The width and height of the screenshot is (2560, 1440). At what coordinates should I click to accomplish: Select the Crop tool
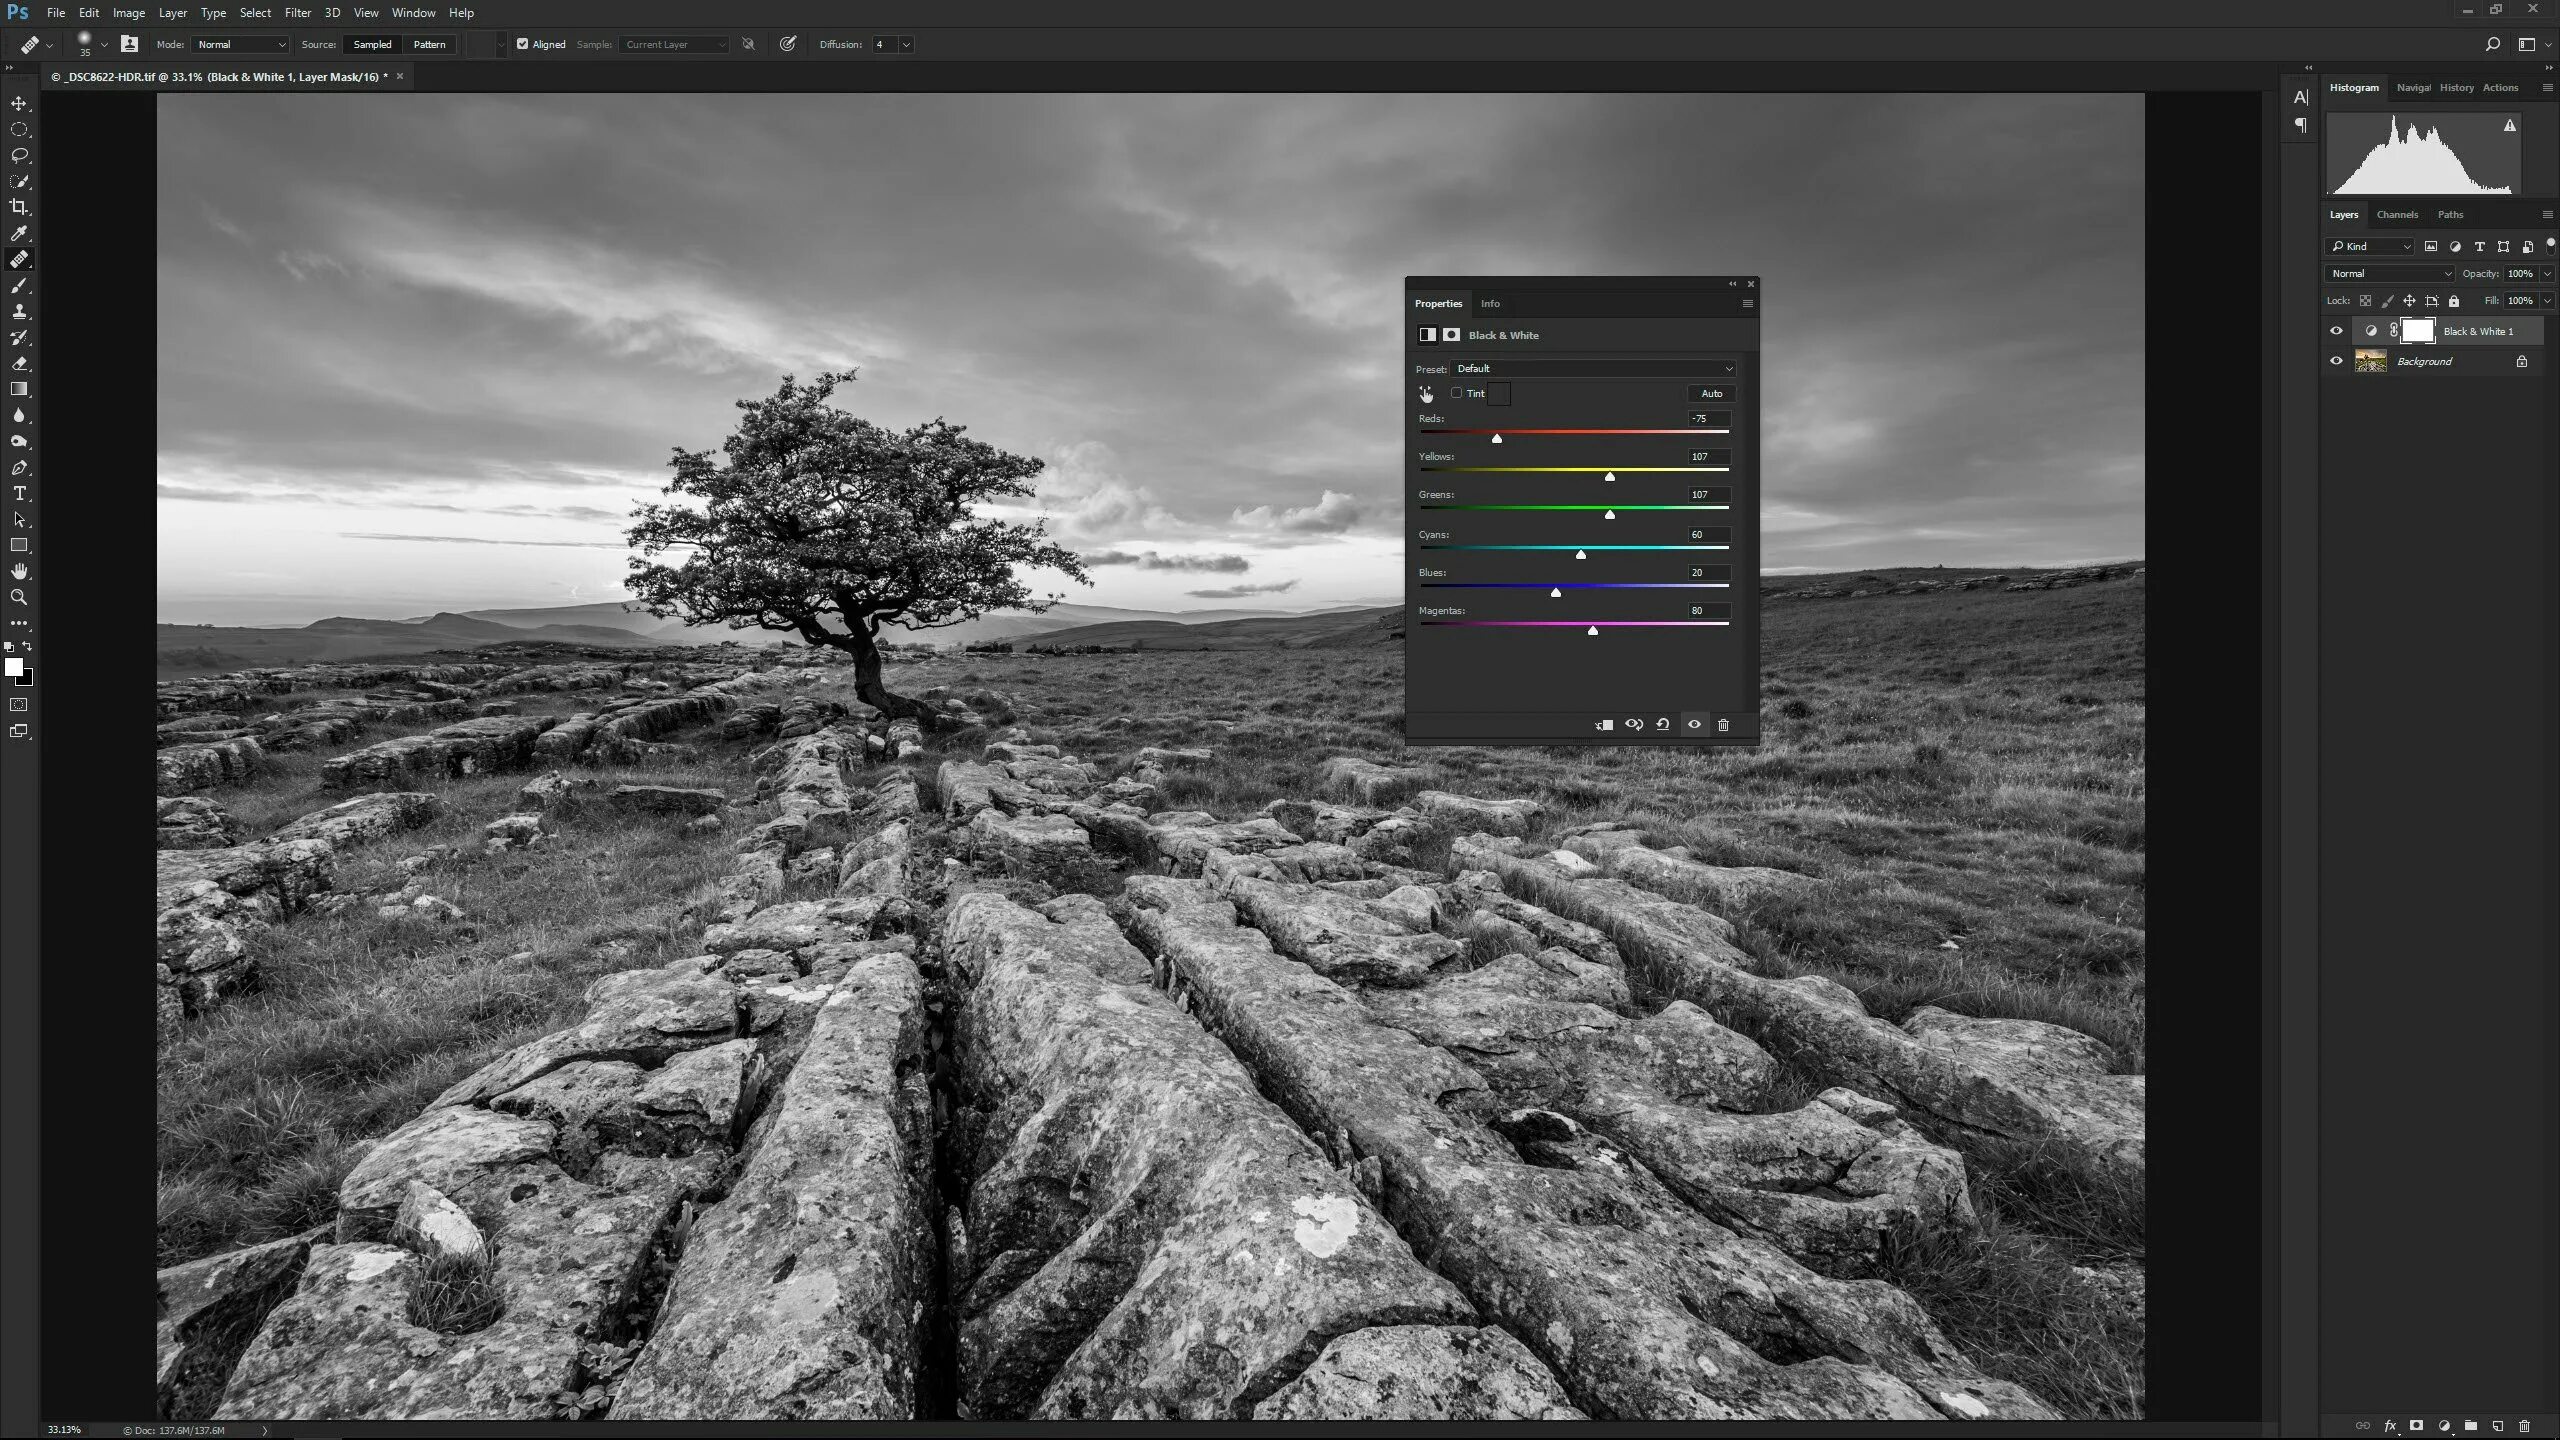coord(19,207)
